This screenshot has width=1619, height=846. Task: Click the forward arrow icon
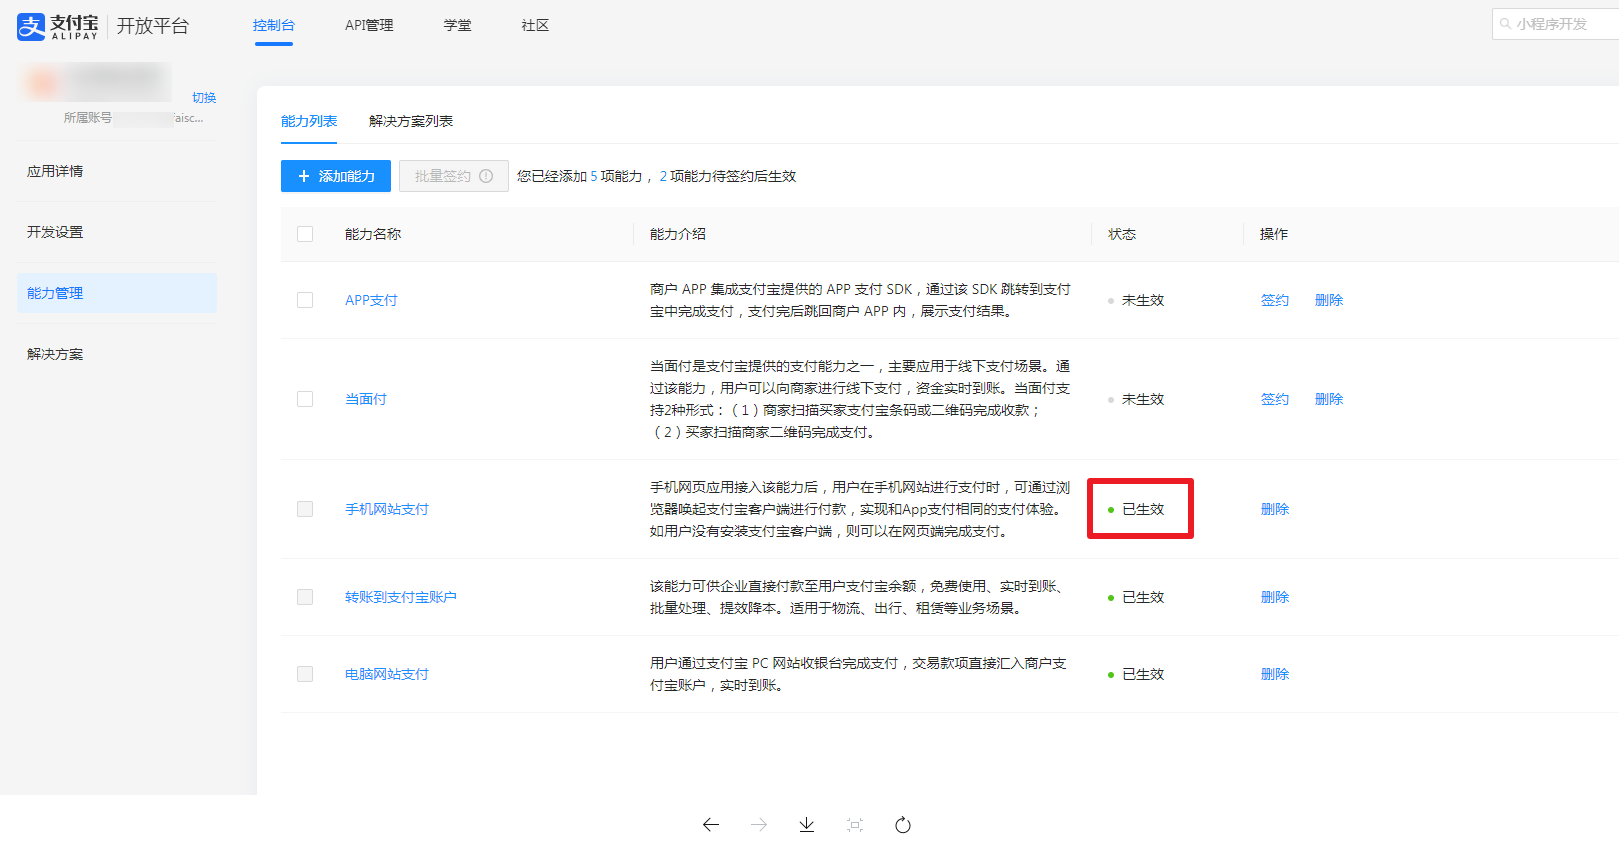click(x=759, y=825)
